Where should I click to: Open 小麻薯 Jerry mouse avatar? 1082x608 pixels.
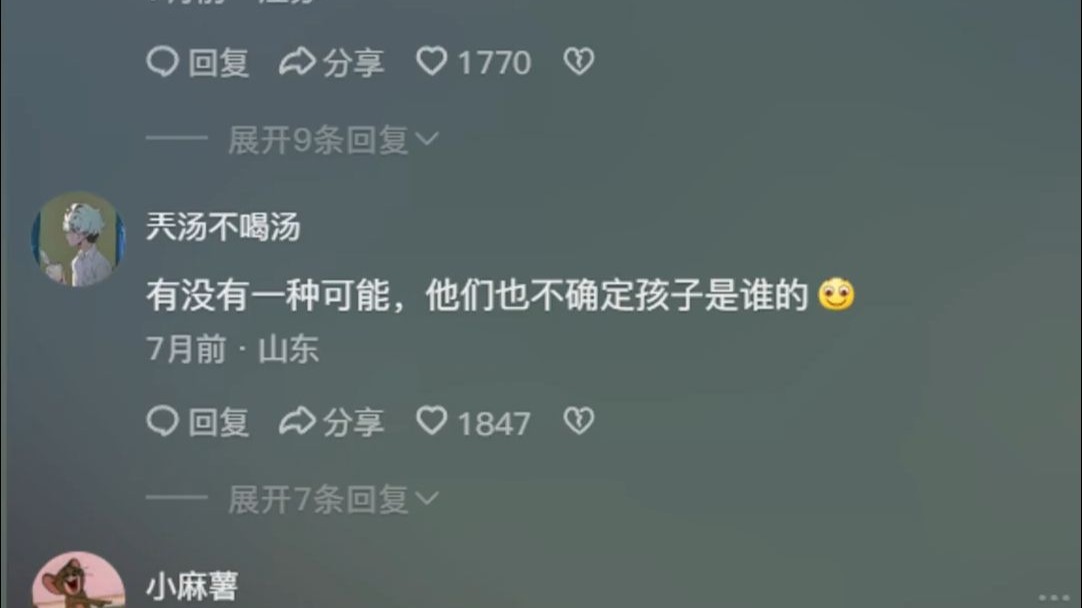[78, 580]
